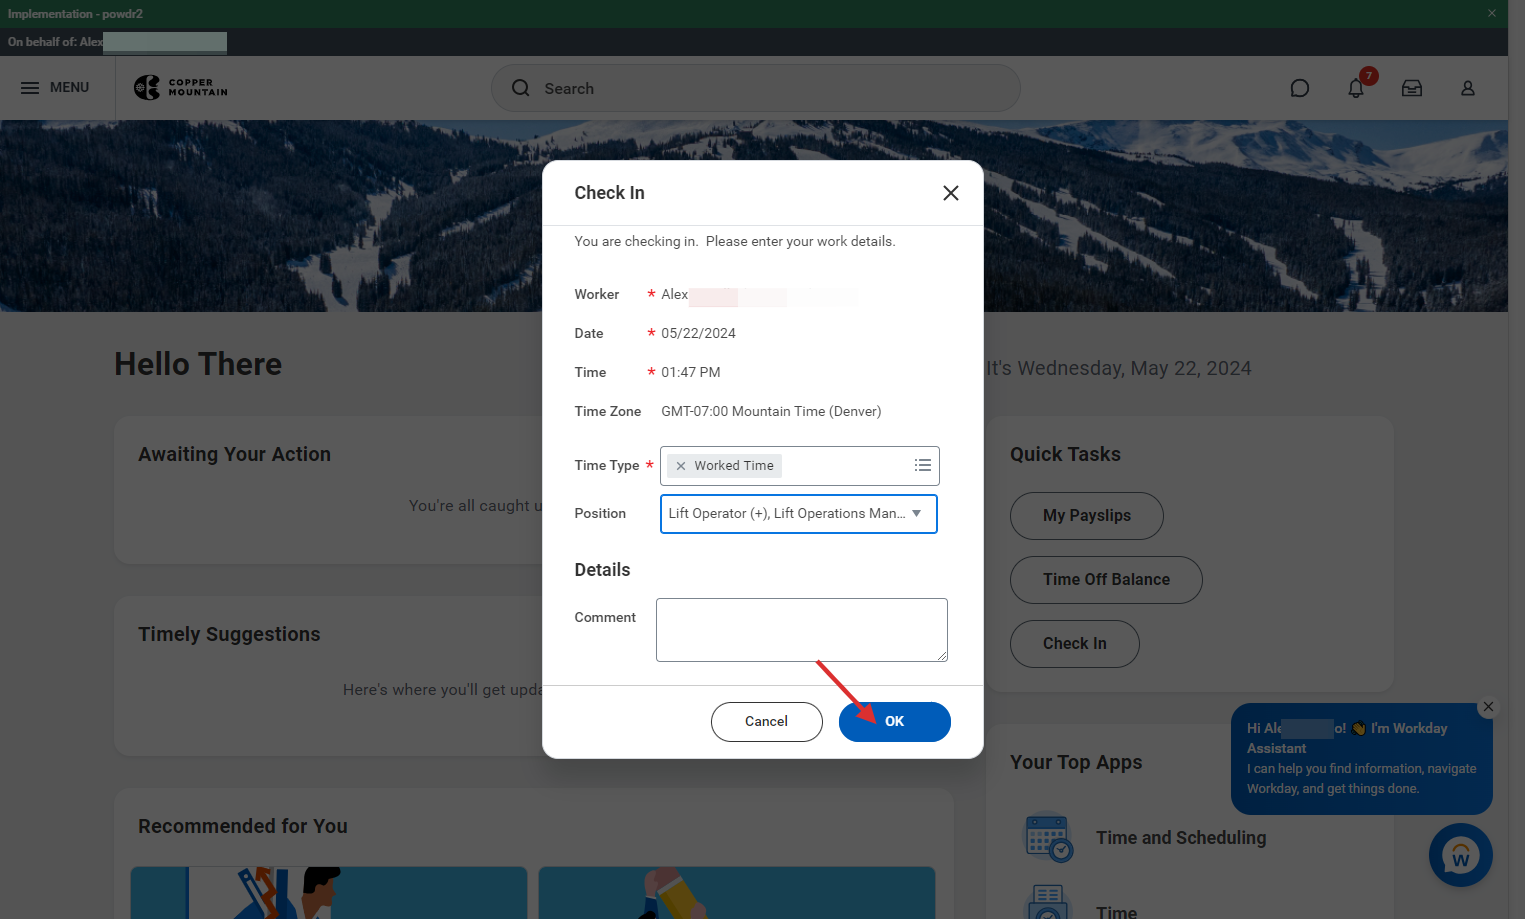Open the Time Type prompt list icon
The width and height of the screenshot is (1525, 919).
922,466
